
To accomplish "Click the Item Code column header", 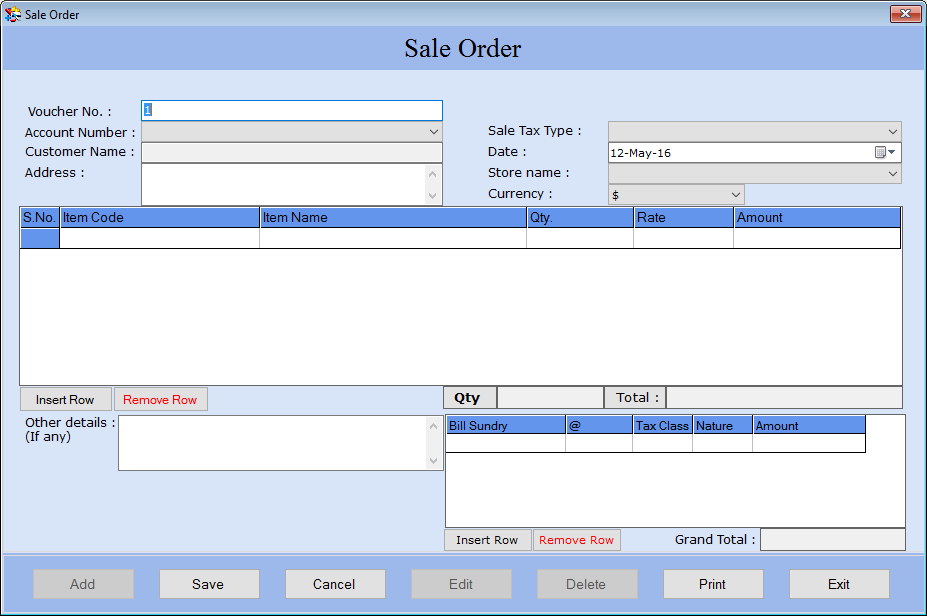I will tap(160, 218).
